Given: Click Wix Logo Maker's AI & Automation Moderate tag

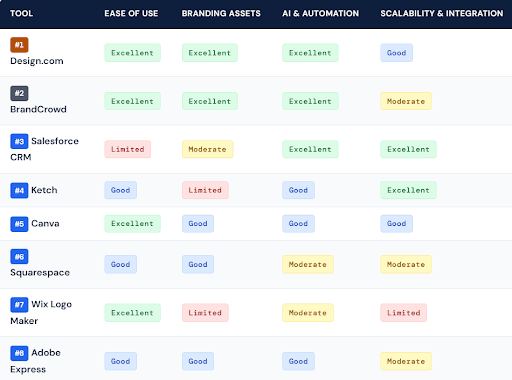Looking at the screenshot, I should 308,313.
